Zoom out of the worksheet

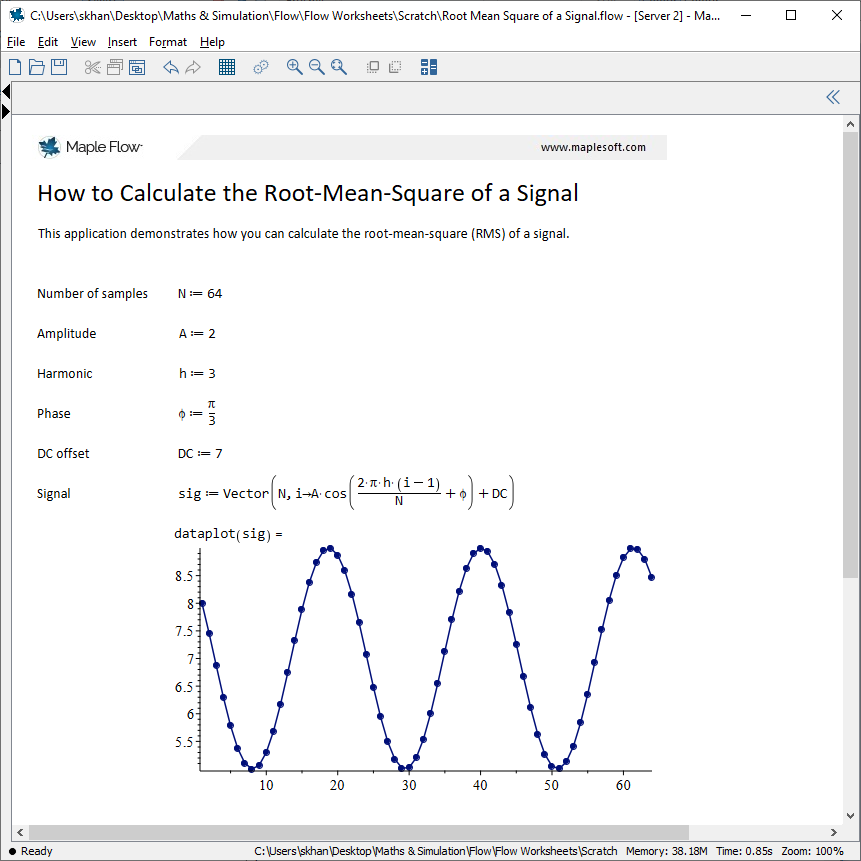(x=317, y=67)
